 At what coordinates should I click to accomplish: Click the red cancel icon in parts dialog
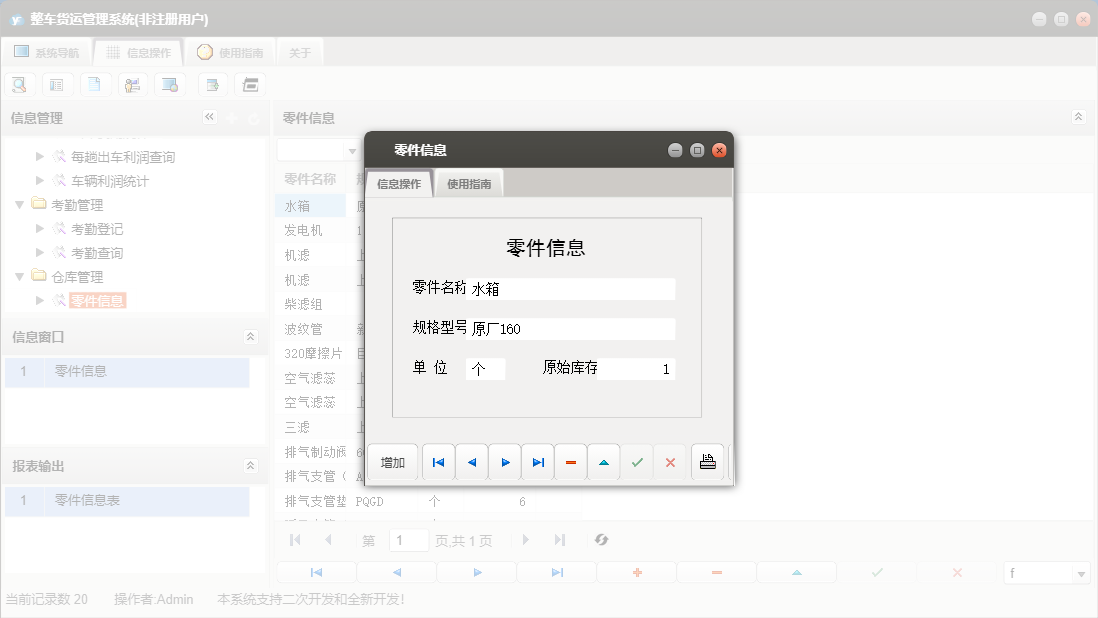tap(671, 461)
